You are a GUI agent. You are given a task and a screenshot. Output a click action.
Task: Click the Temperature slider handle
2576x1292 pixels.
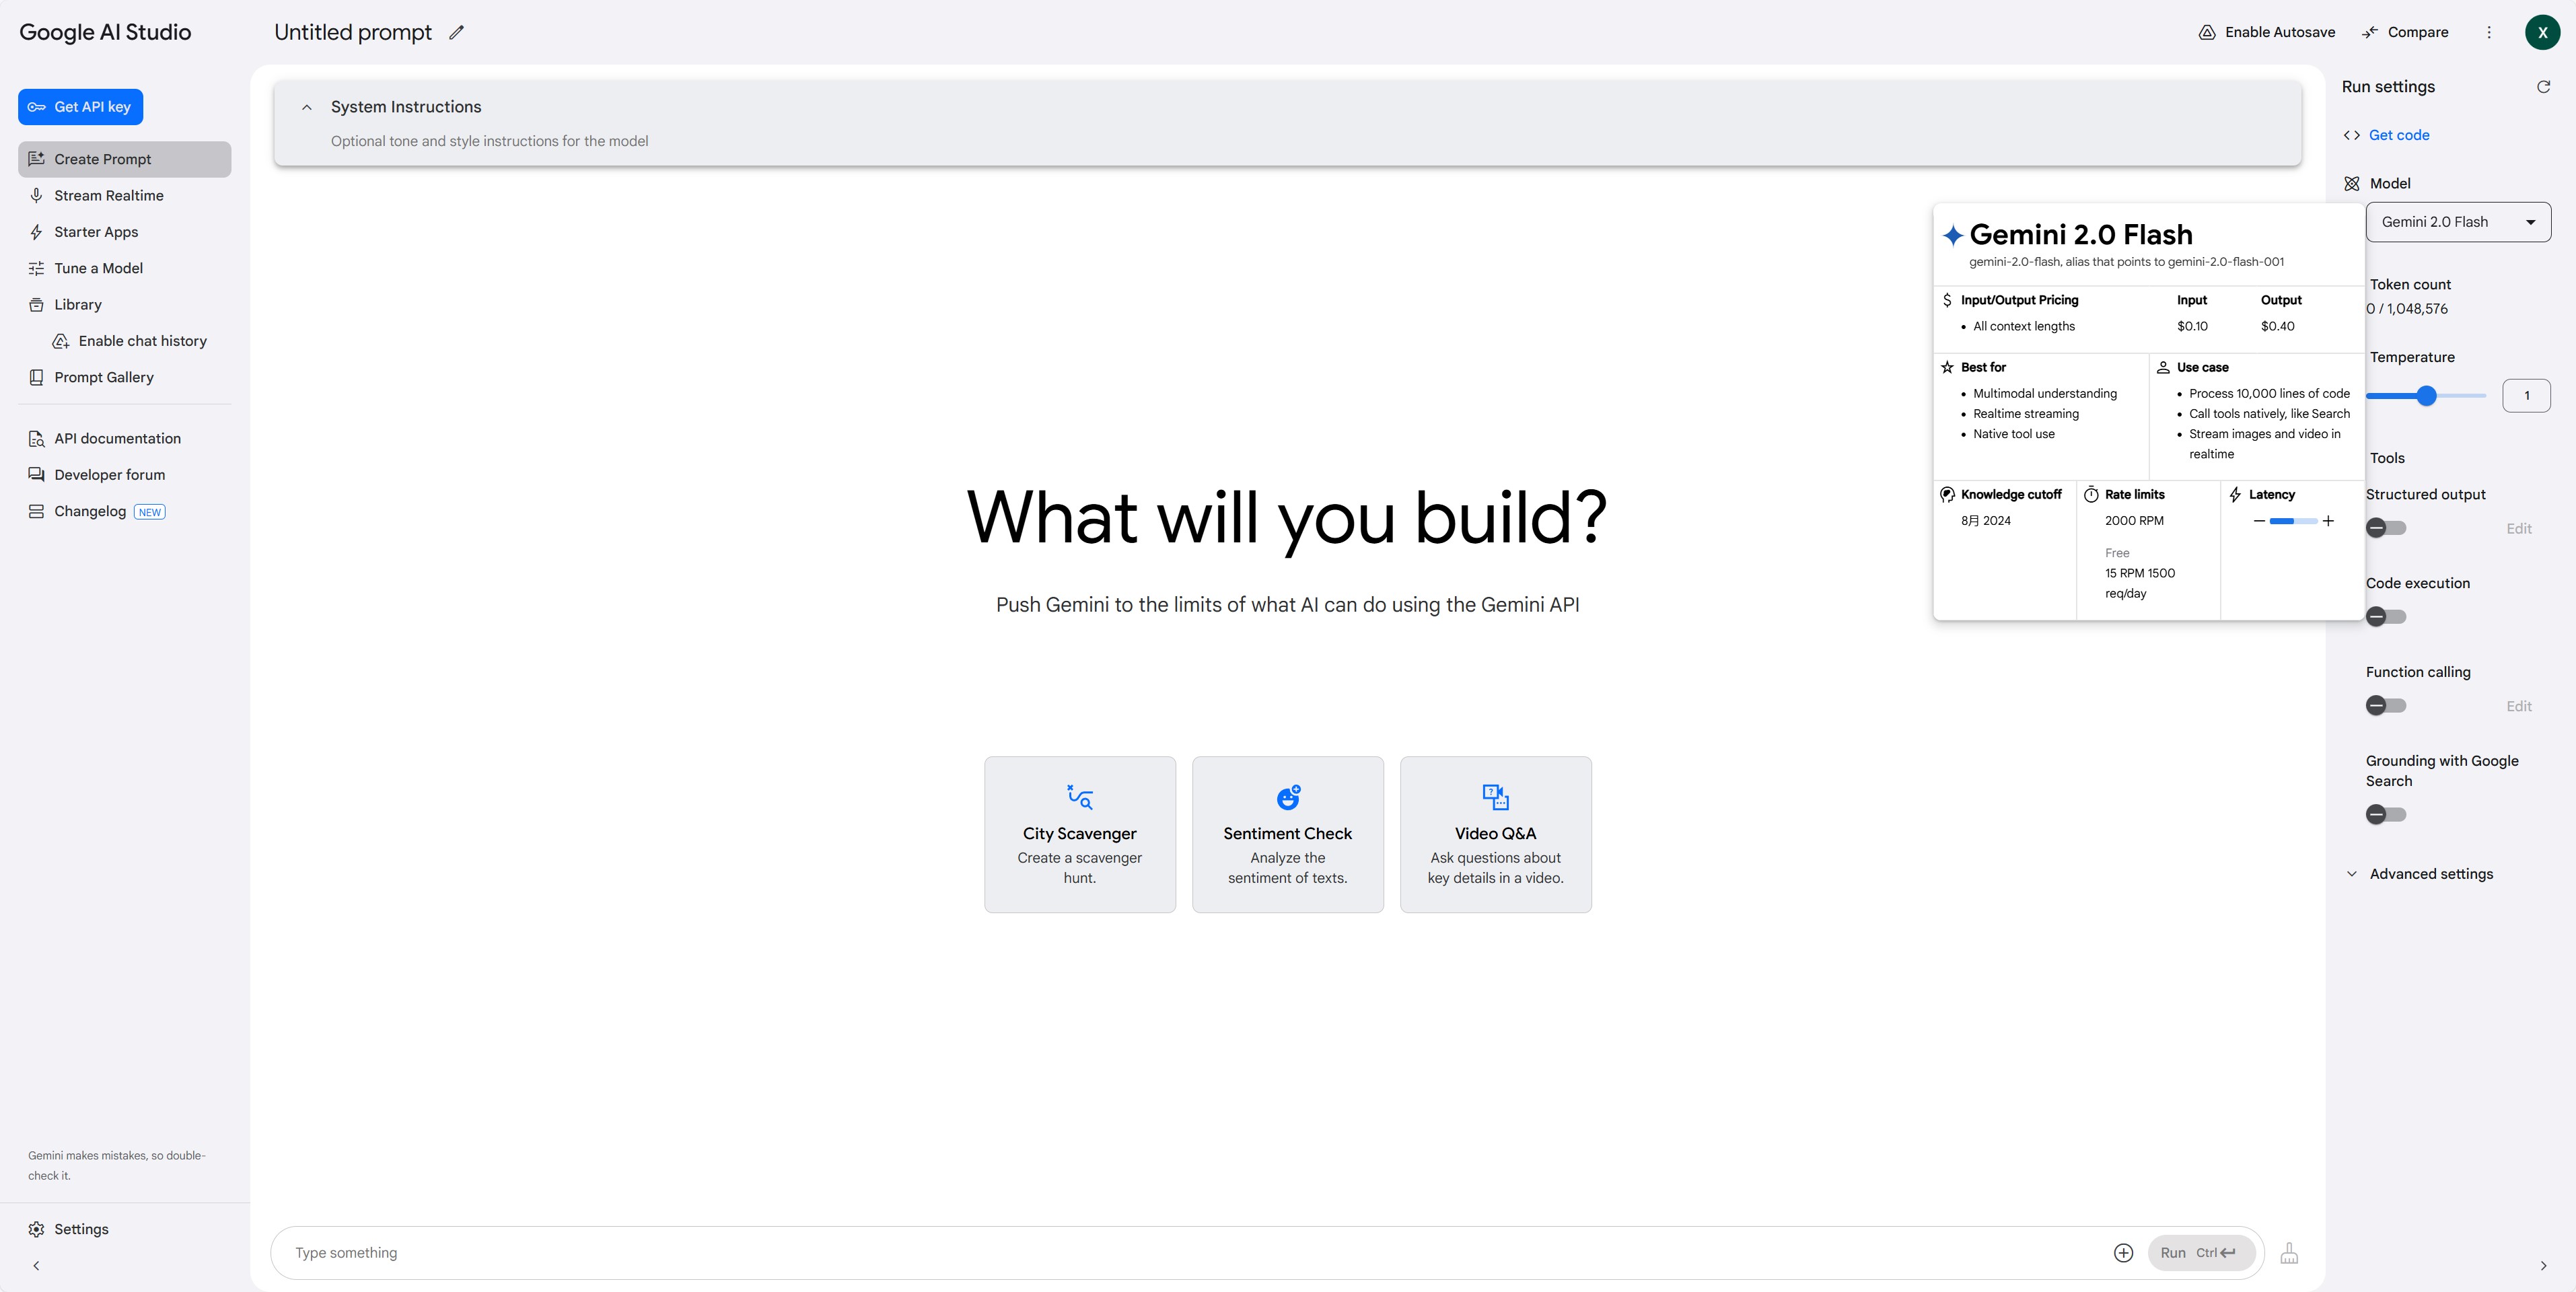pyautogui.click(x=2426, y=396)
